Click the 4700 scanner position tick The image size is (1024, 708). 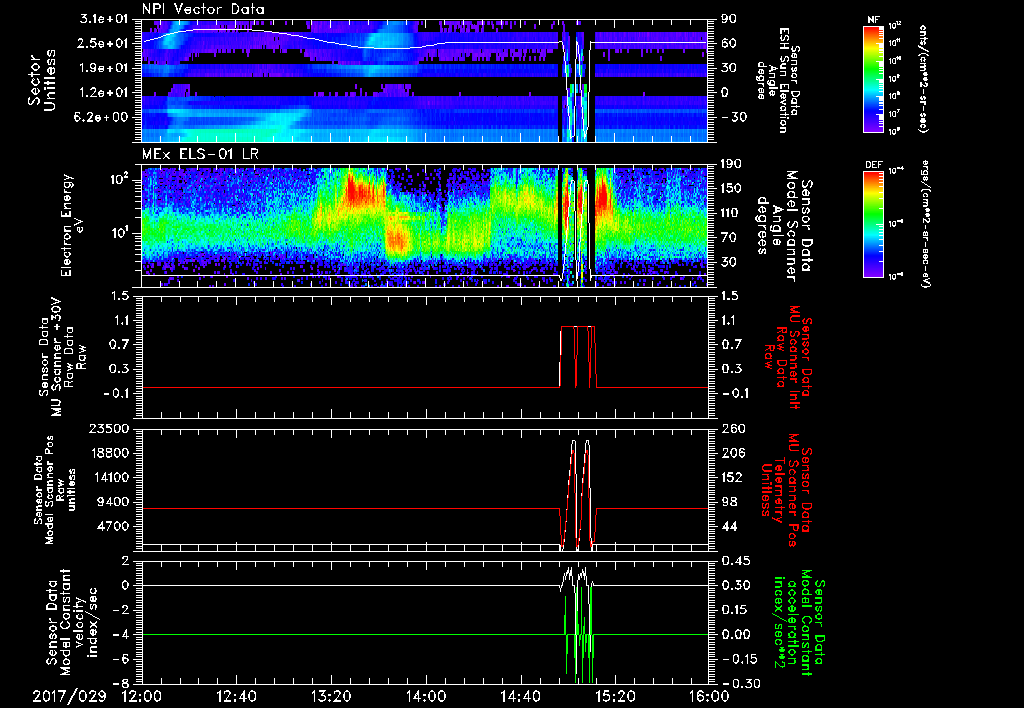[114, 526]
